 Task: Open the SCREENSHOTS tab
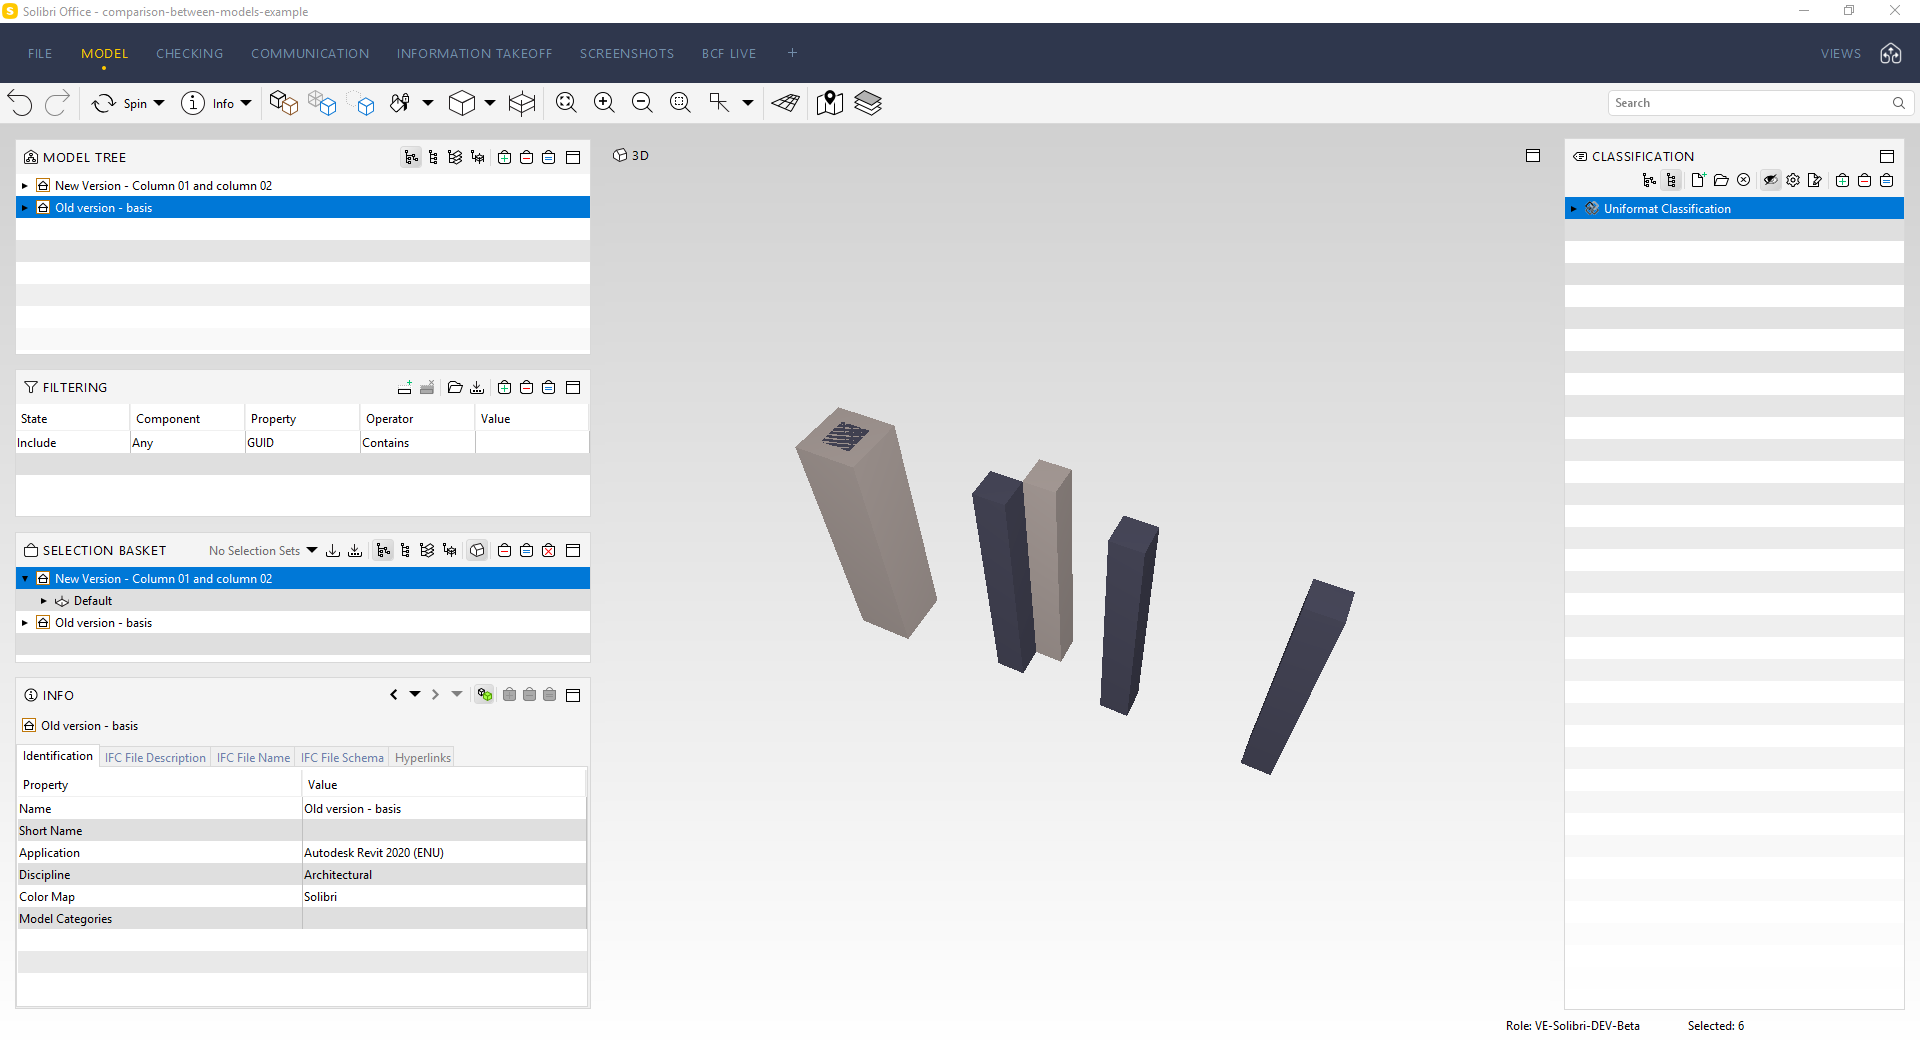click(627, 54)
